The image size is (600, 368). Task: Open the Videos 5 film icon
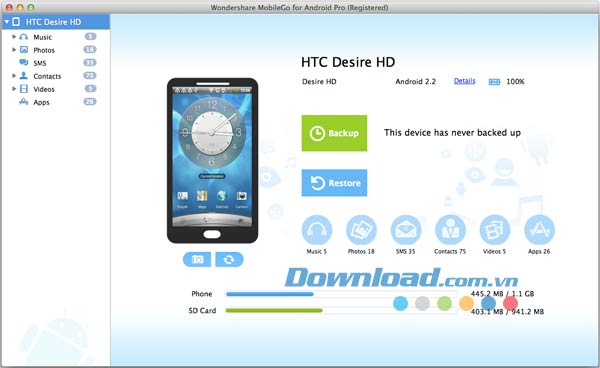(494, 230)
